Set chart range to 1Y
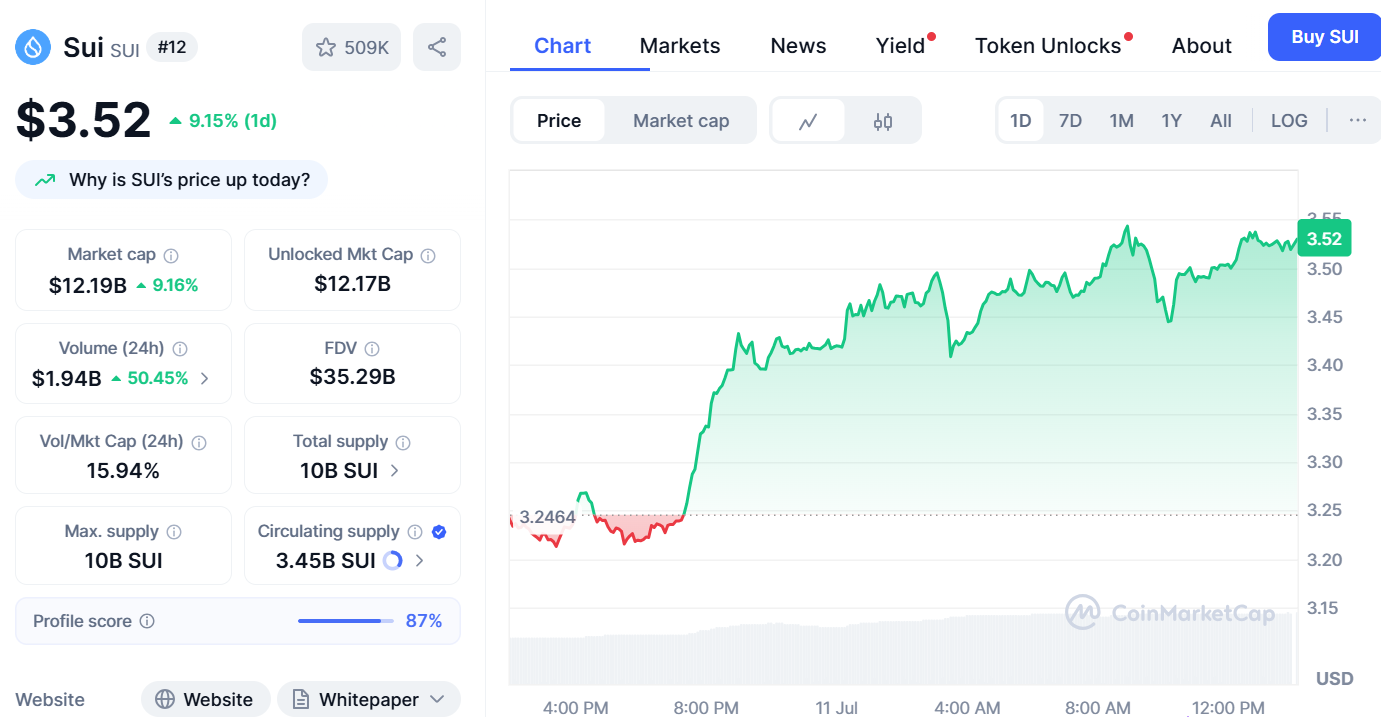This screenshot has height=717, width=1381. (x=1171, y=121)
